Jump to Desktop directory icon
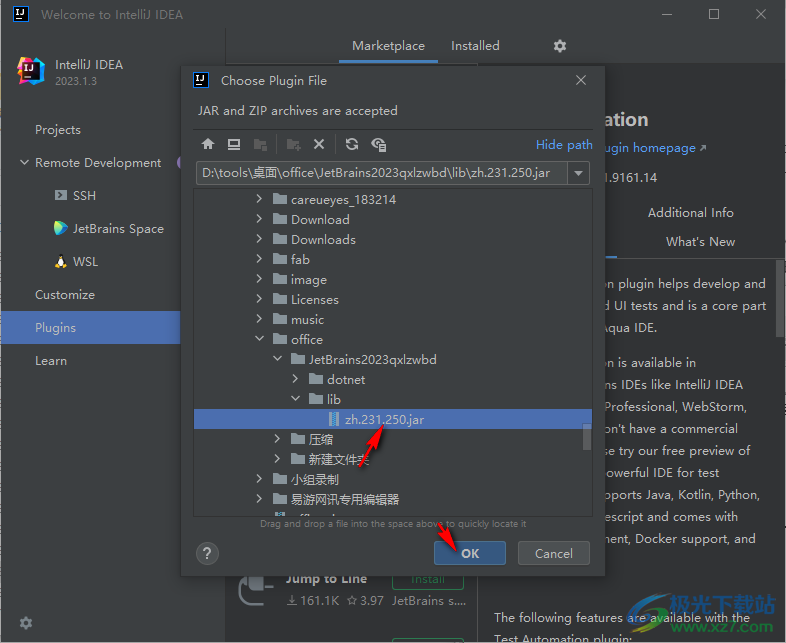The image size is (786, 643). click(x=234, y=145)
